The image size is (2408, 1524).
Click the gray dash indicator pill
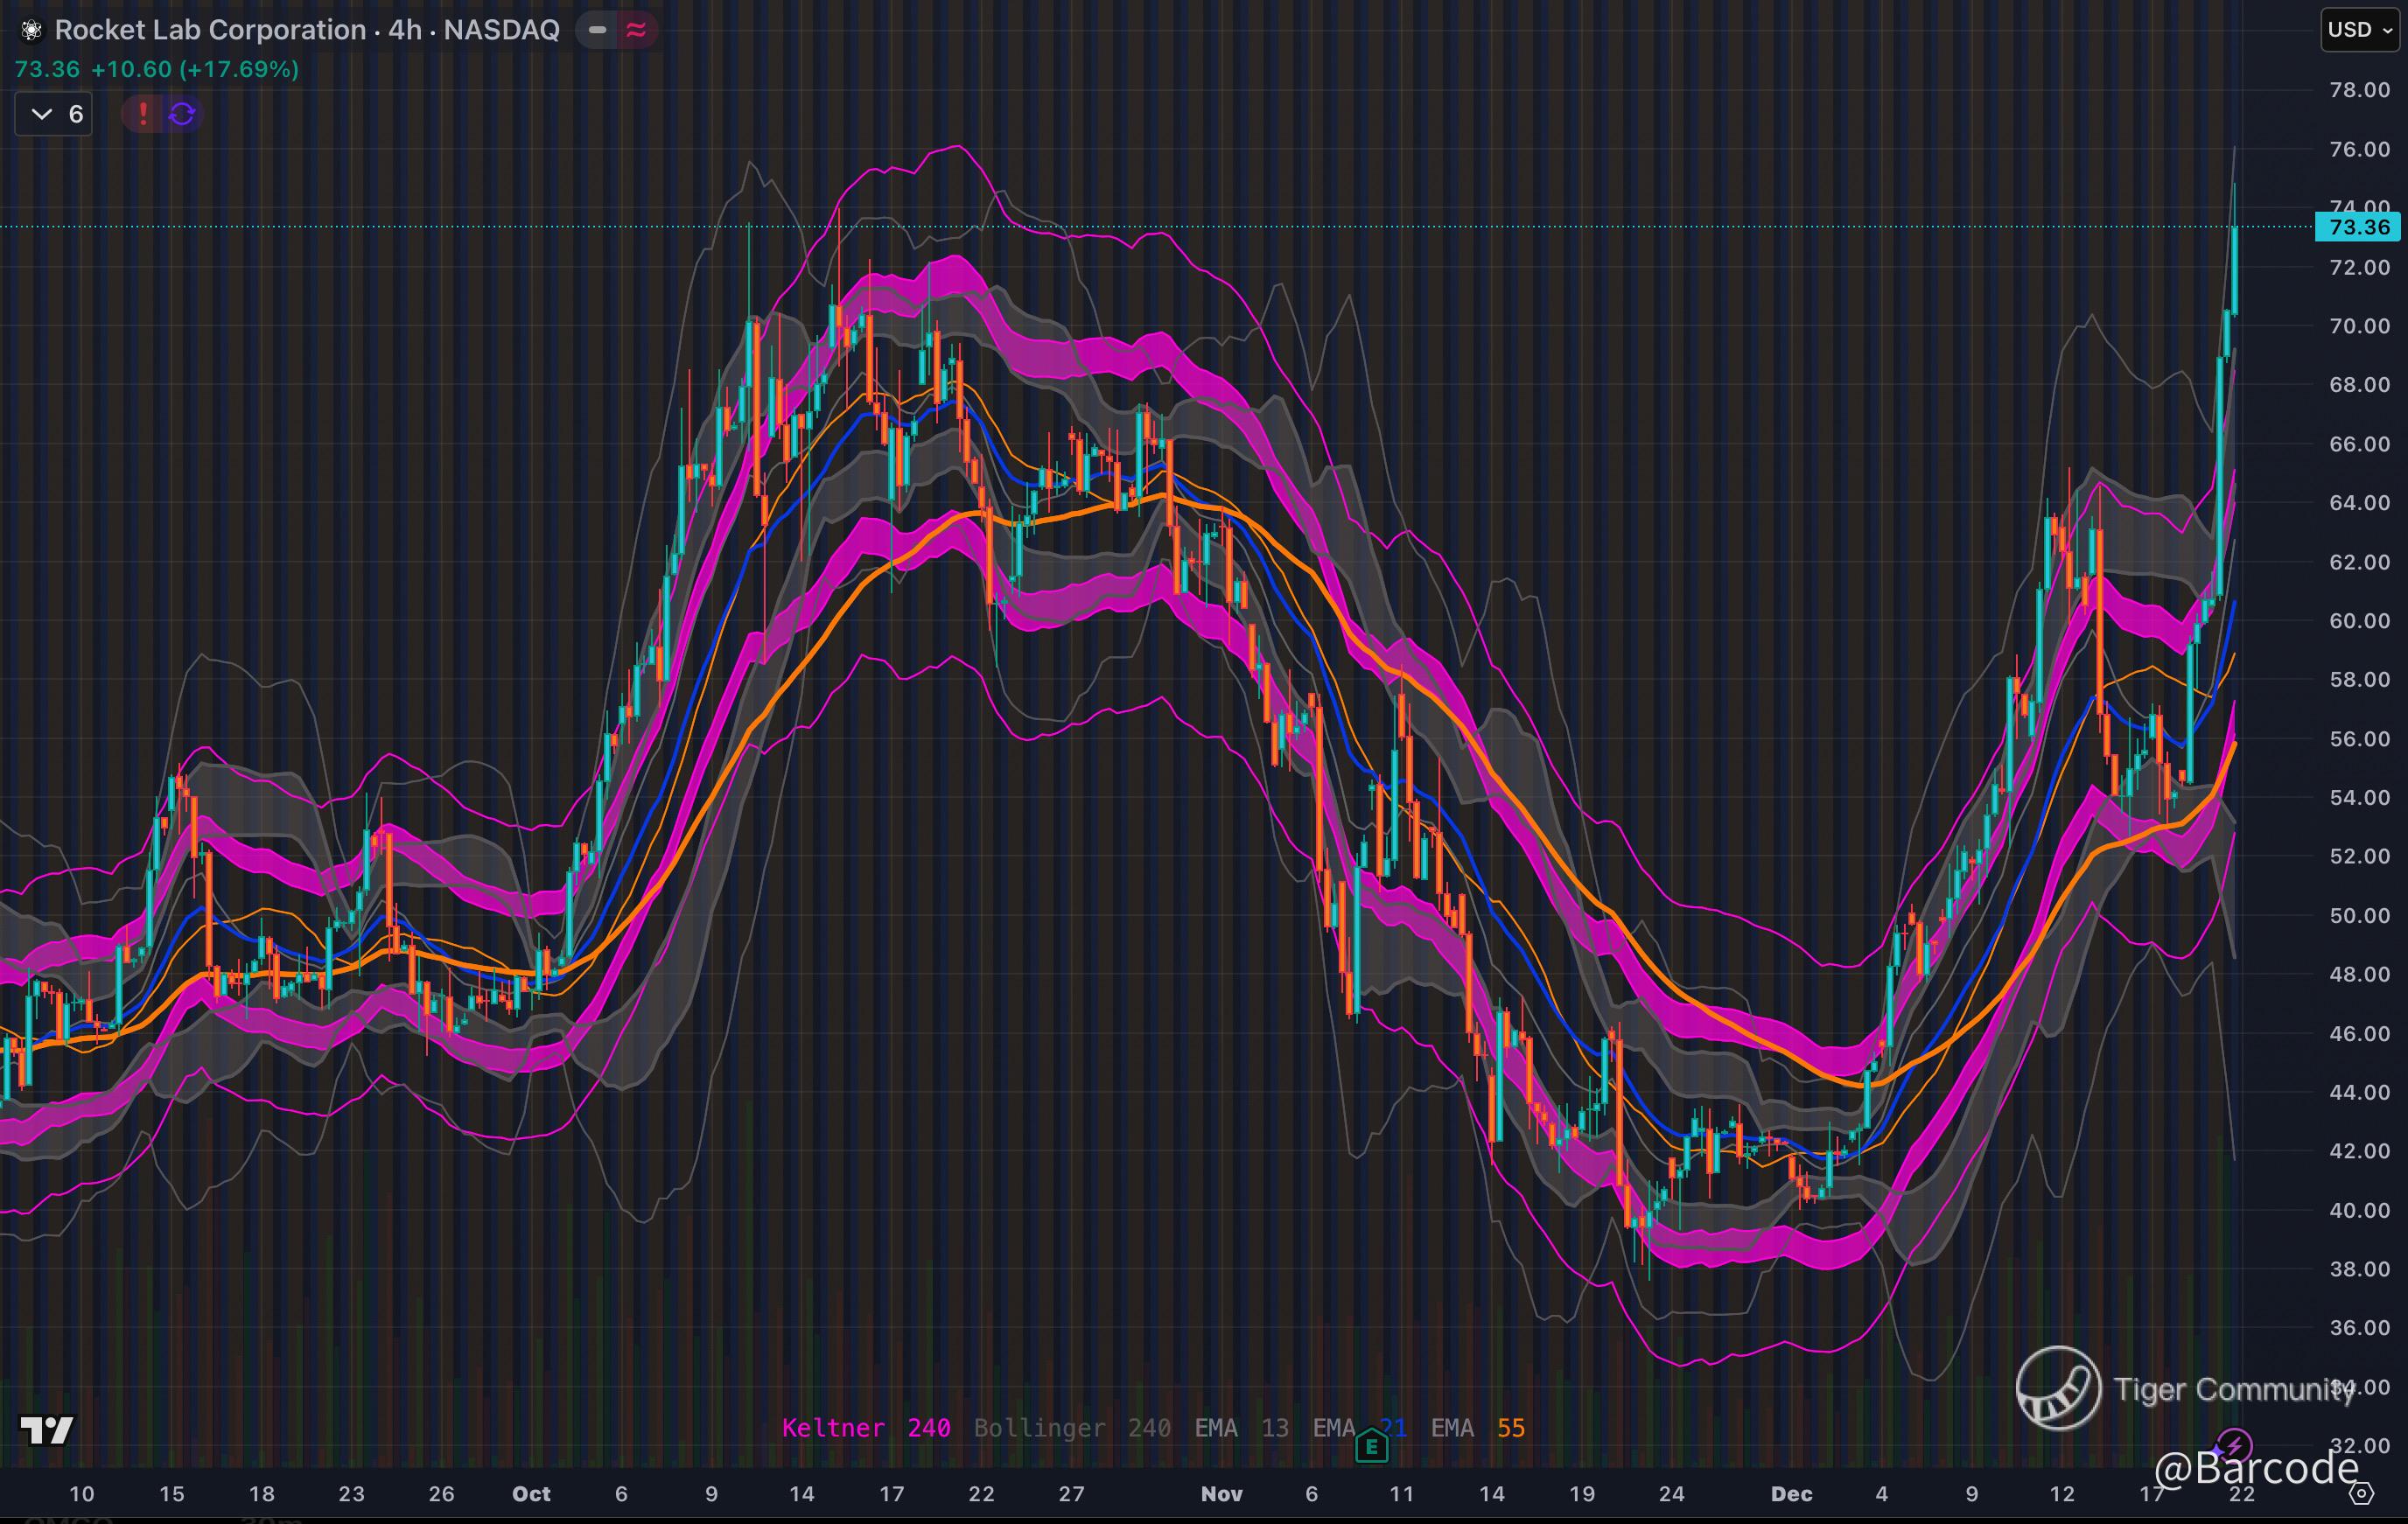point(597,30)
